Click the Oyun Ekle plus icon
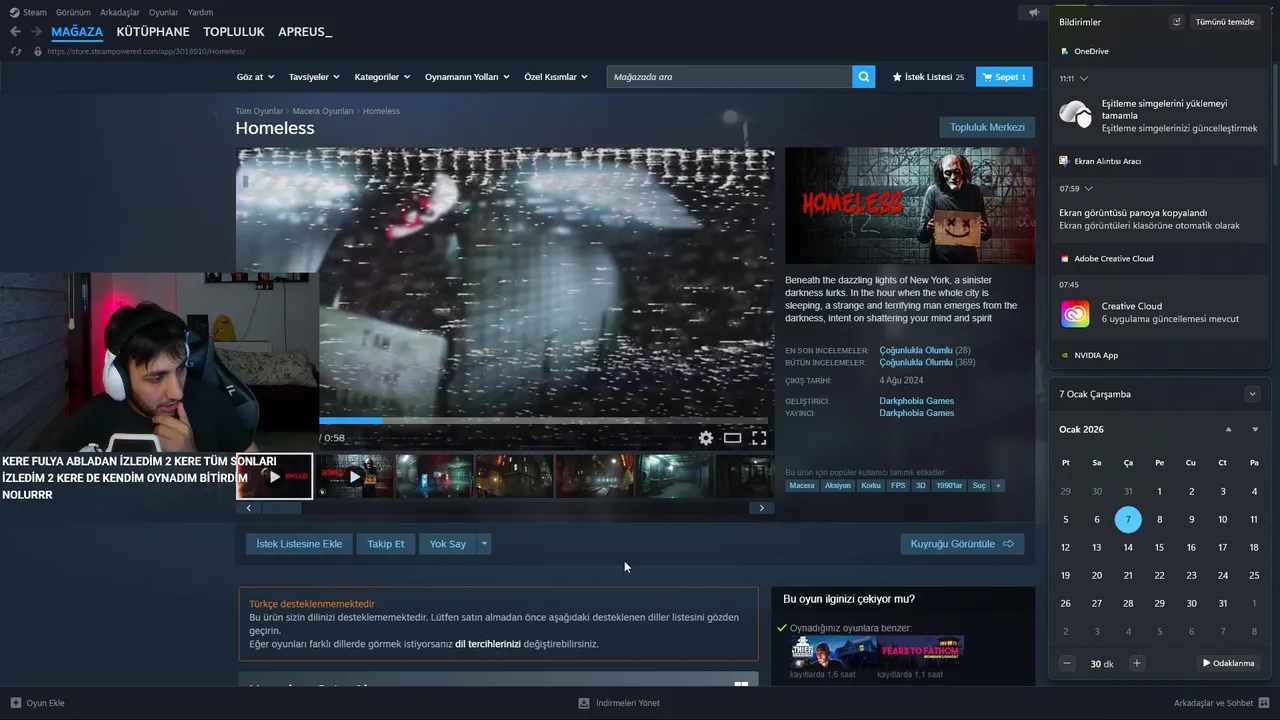 pyautogui.click(x=16, y=703)
